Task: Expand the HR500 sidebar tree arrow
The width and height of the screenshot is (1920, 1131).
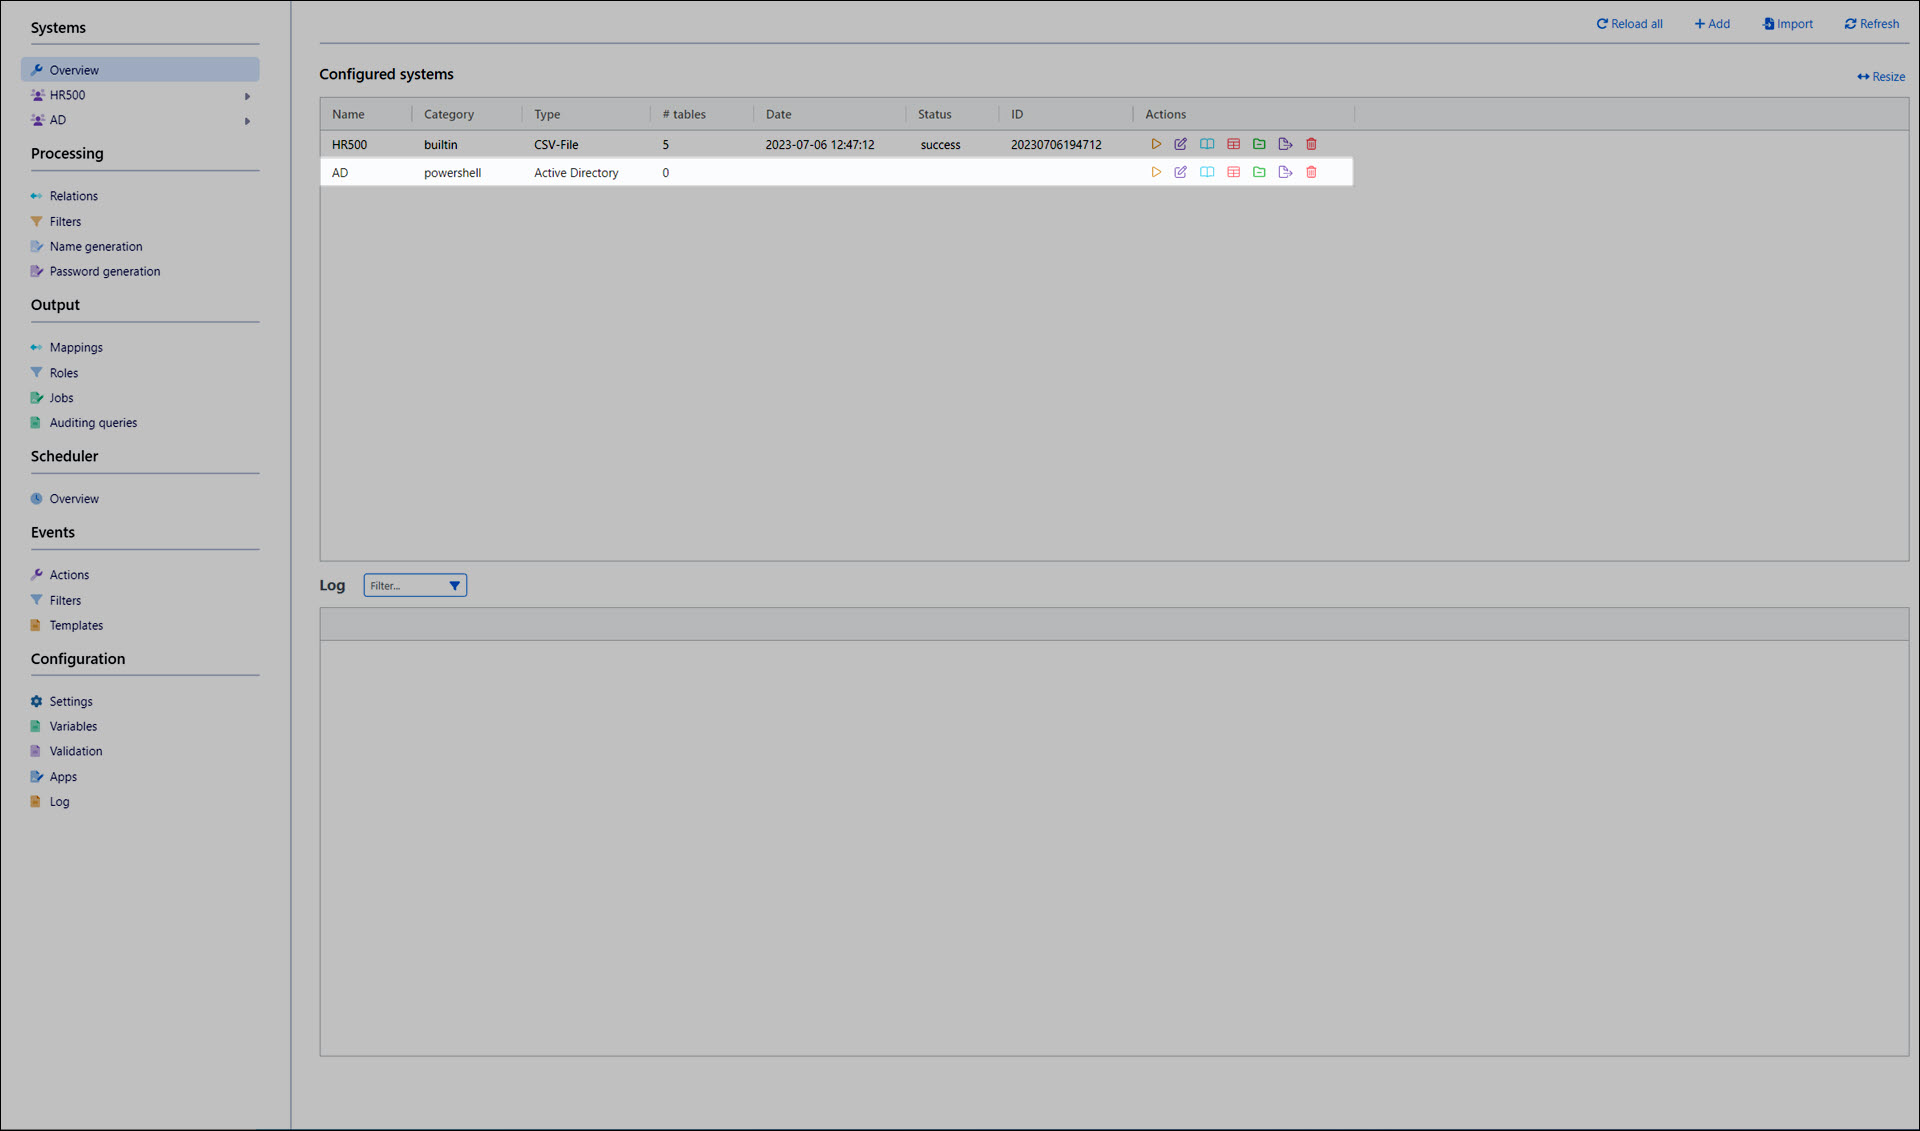Action: [247, 96]
